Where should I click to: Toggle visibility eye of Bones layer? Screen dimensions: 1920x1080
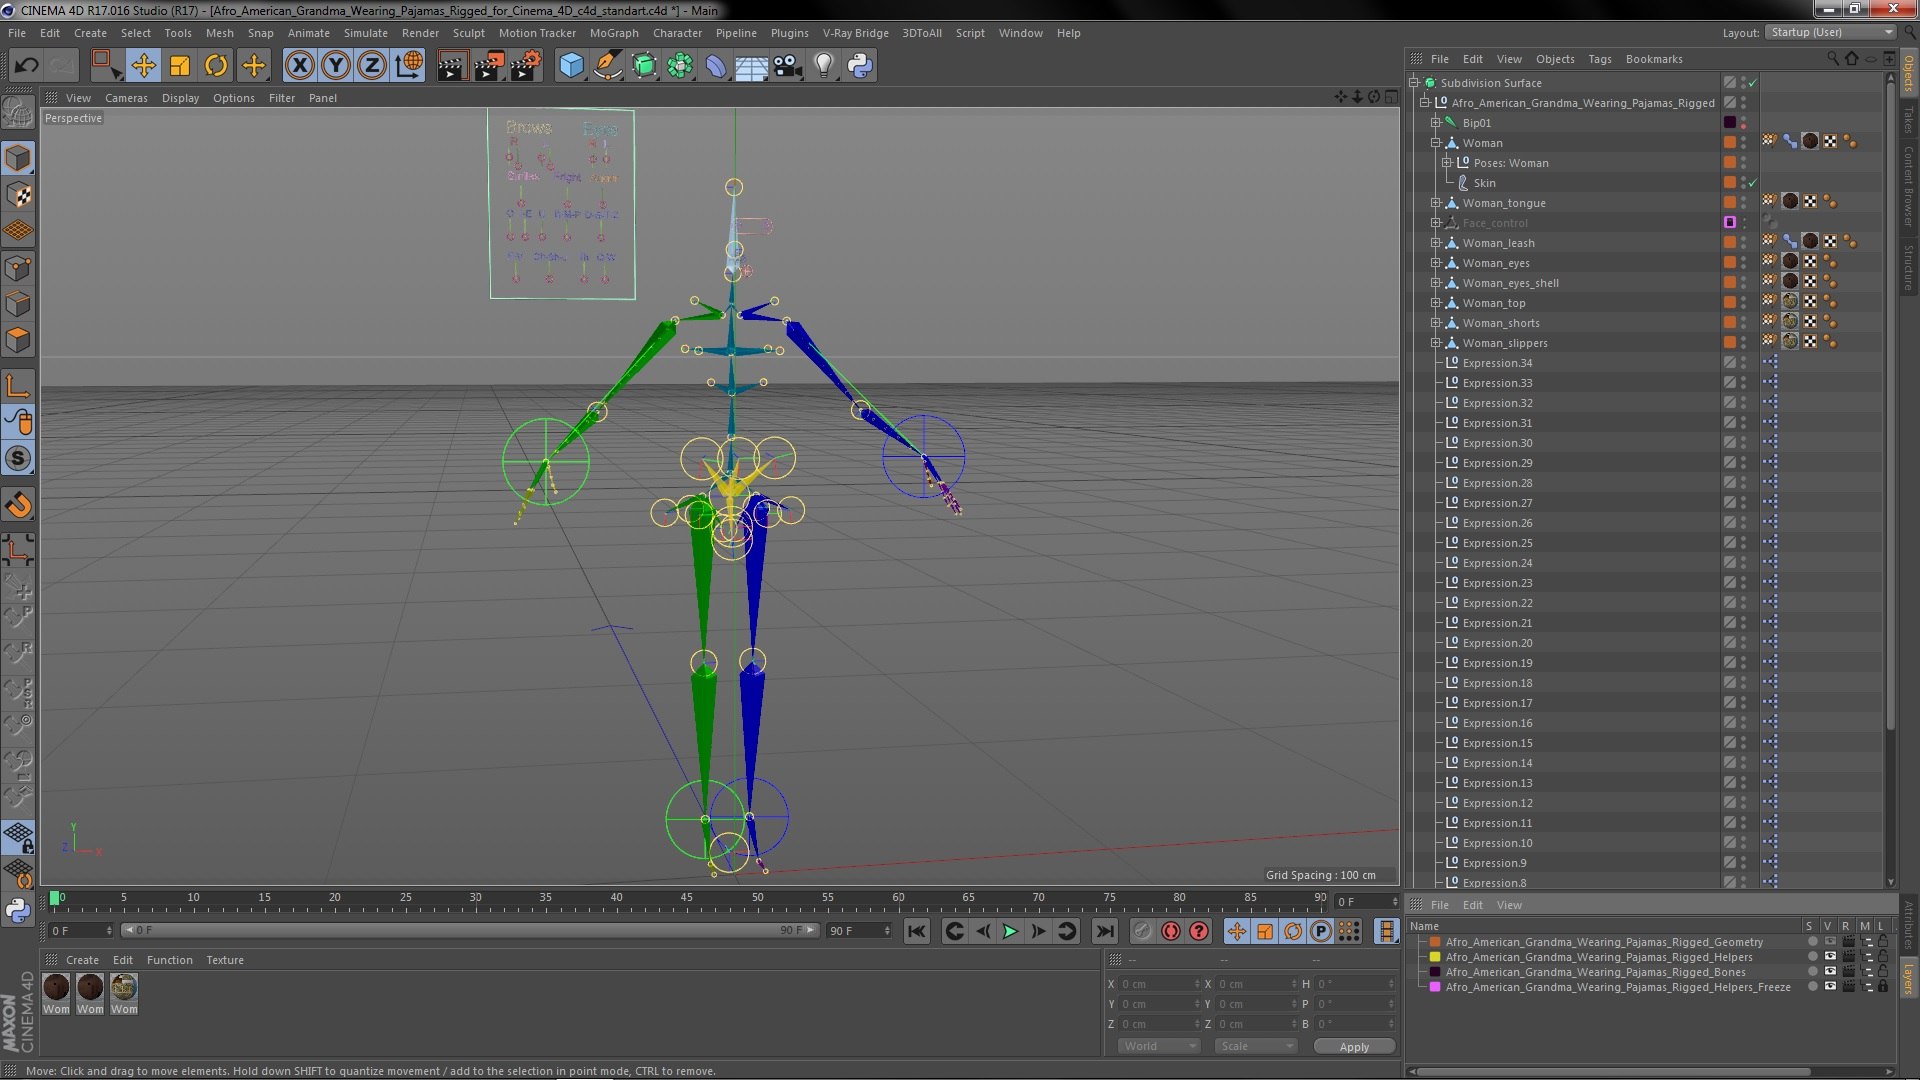(x=1830, y=972)
